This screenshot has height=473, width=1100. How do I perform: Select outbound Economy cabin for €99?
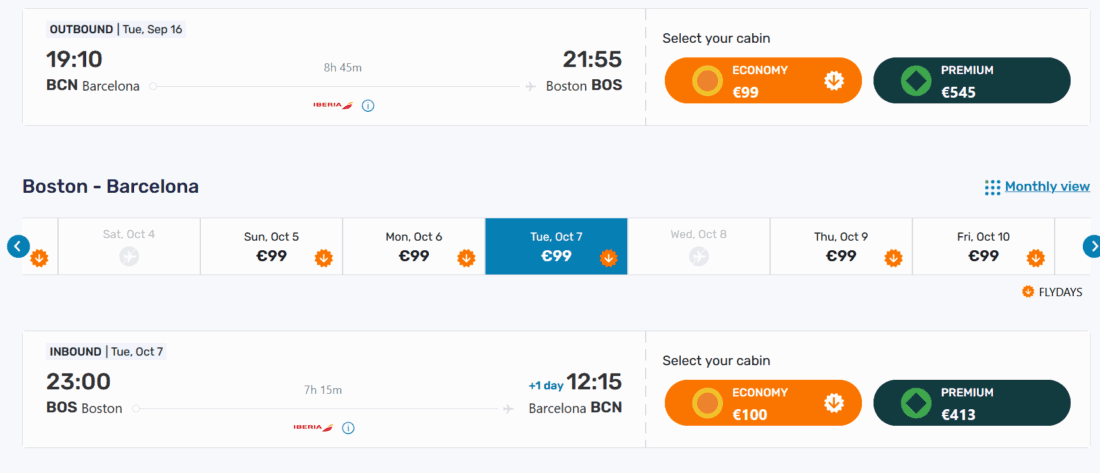tap(763, 81)
